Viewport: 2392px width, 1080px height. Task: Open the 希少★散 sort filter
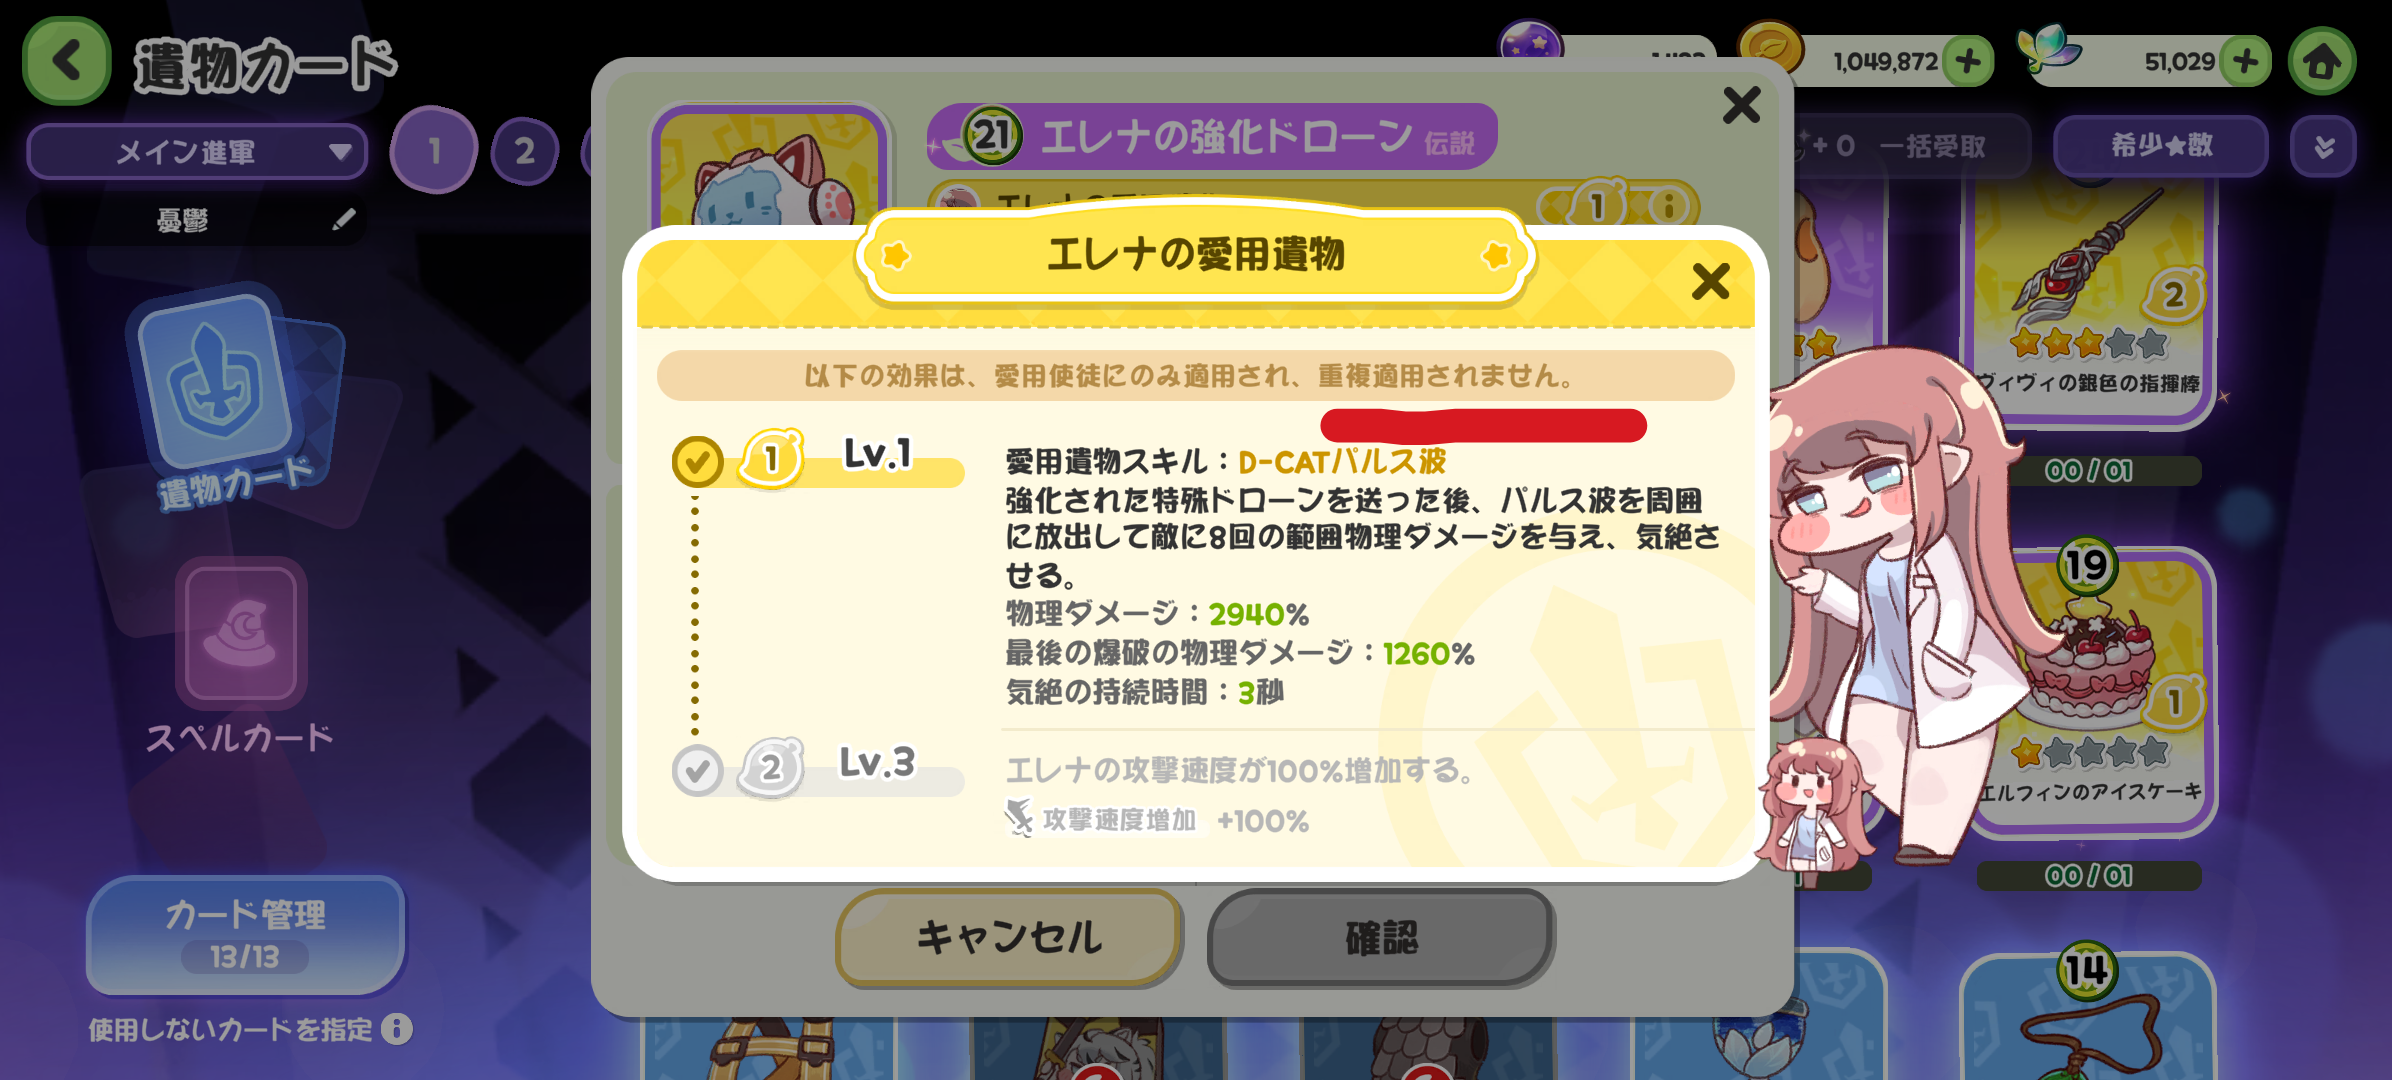pyautogui.click(x=2161, y=146)
